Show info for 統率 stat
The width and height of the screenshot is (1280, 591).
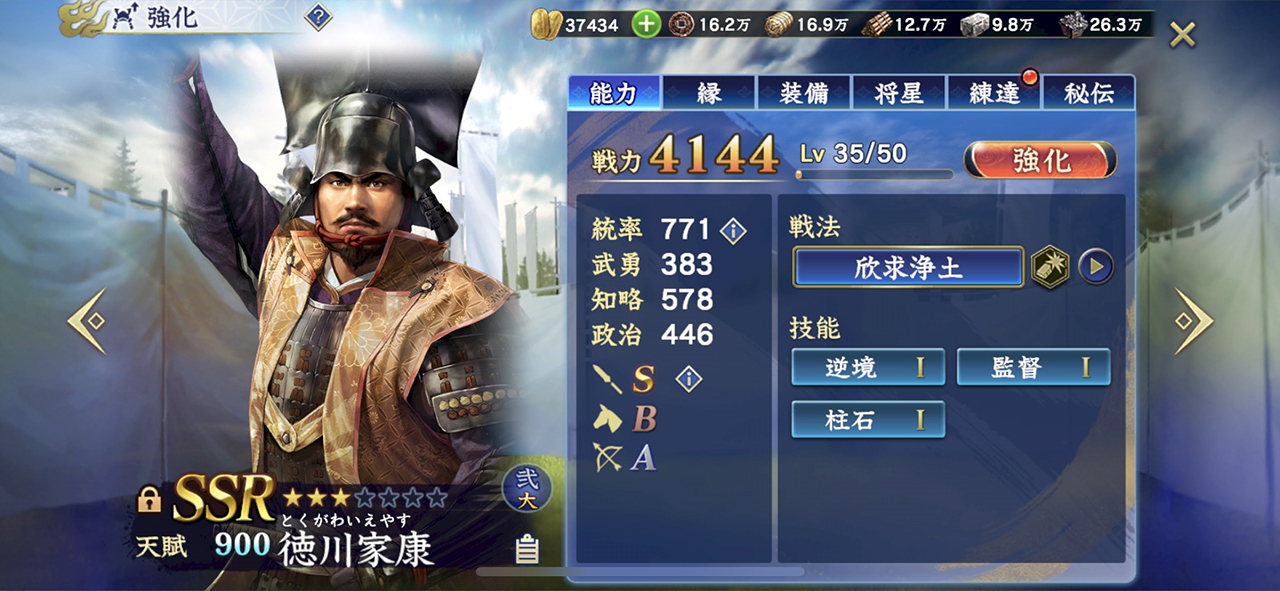coord(733,231)
